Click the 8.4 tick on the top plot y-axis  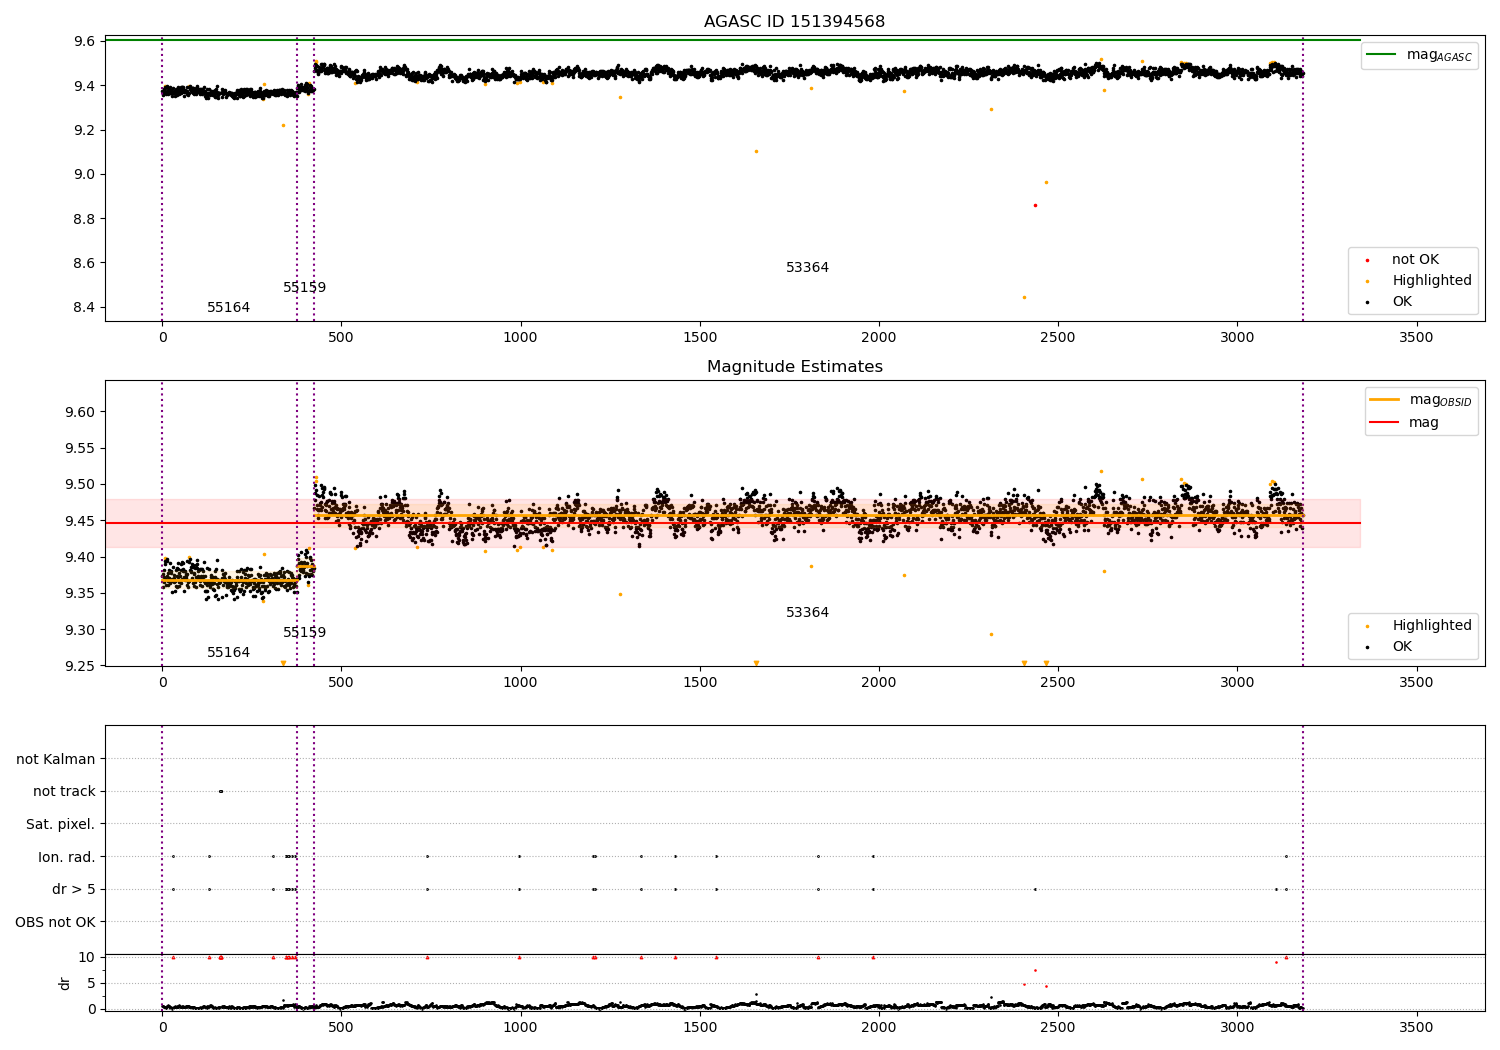[x=84, y=308]
